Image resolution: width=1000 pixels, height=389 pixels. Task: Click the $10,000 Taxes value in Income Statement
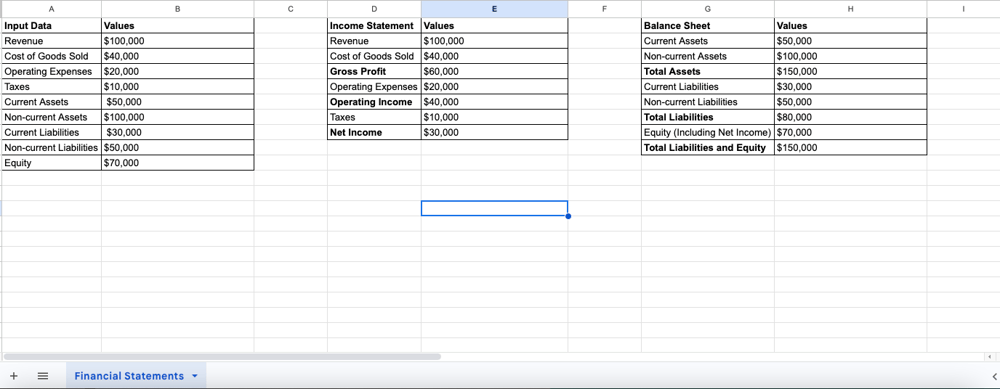[494, 117]
